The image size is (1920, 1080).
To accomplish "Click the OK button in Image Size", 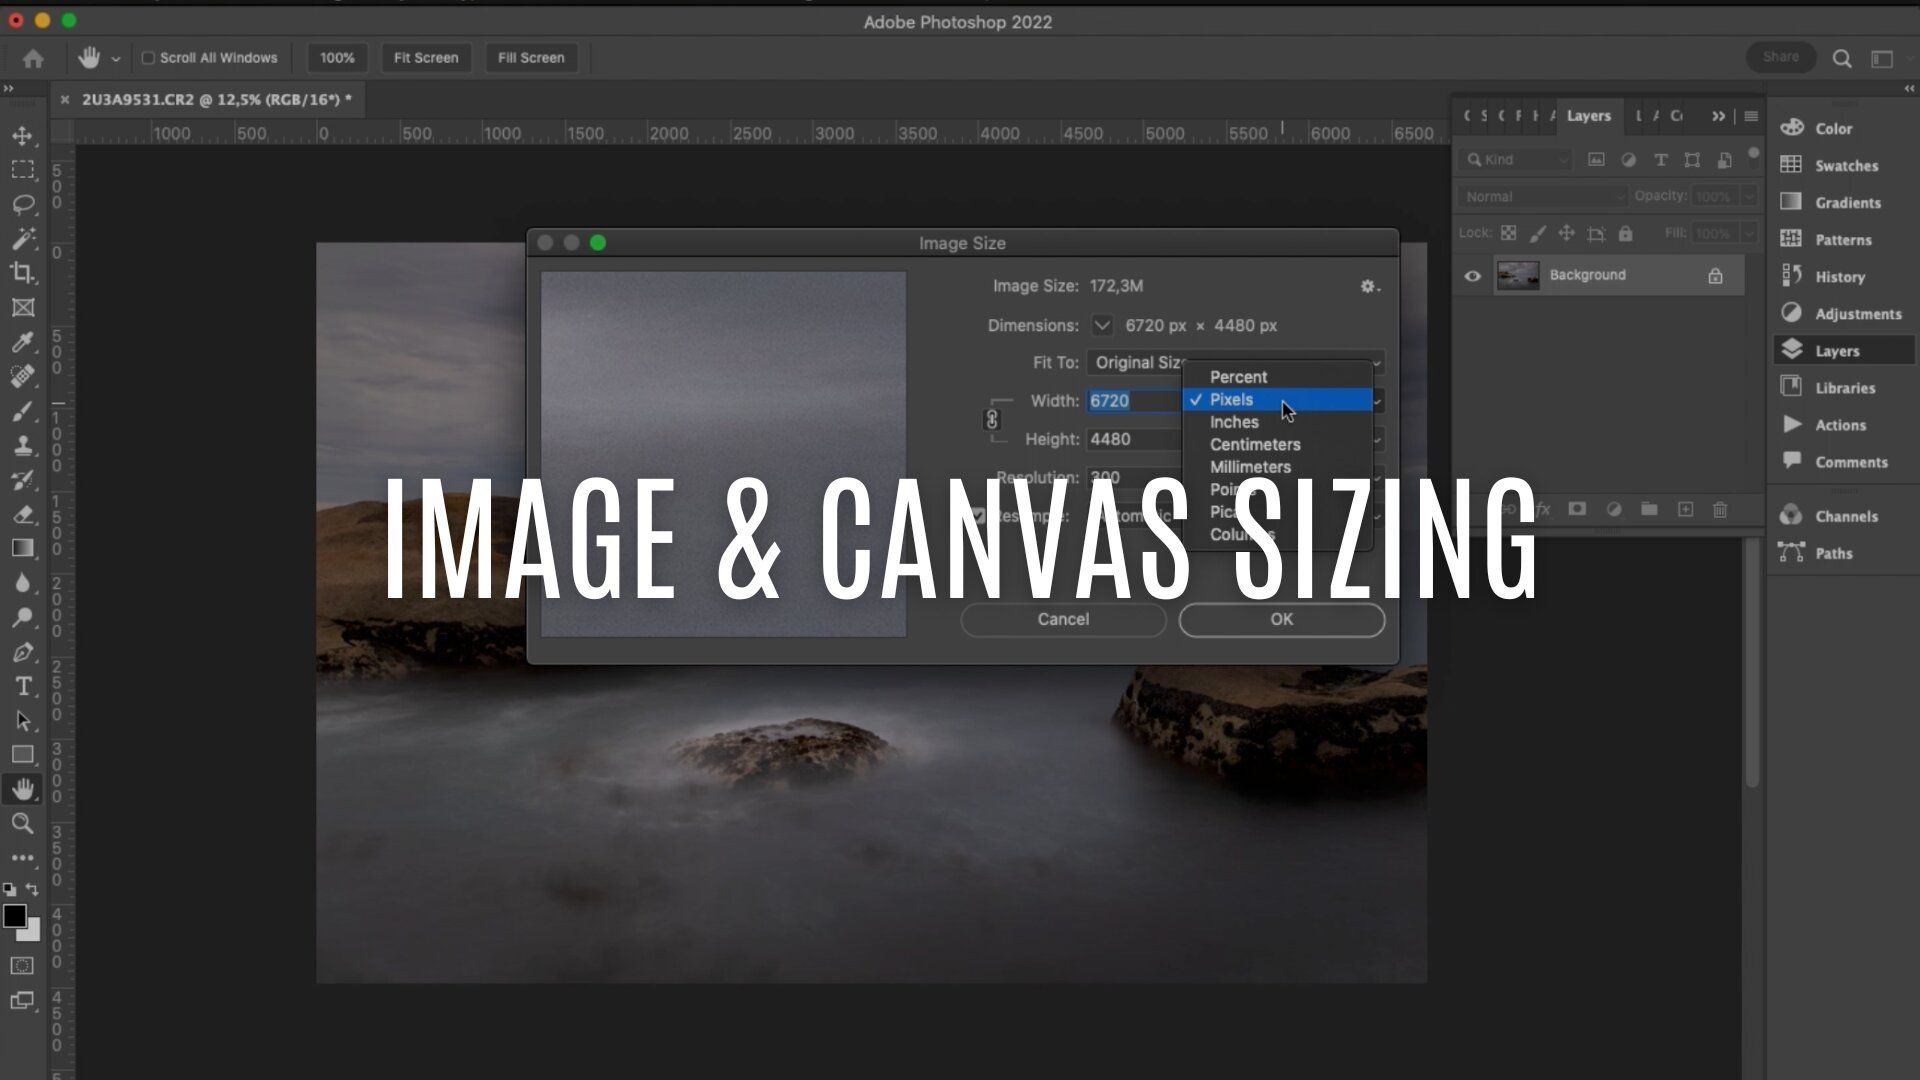I will click(x=1281, y=619).
